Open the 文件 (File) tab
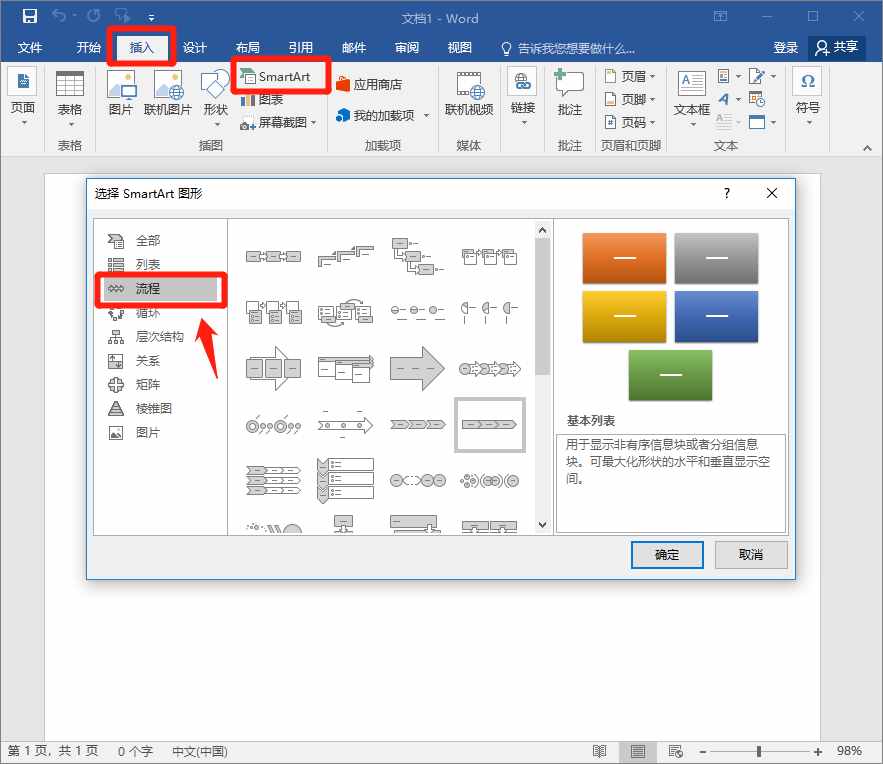 point(29,48)
